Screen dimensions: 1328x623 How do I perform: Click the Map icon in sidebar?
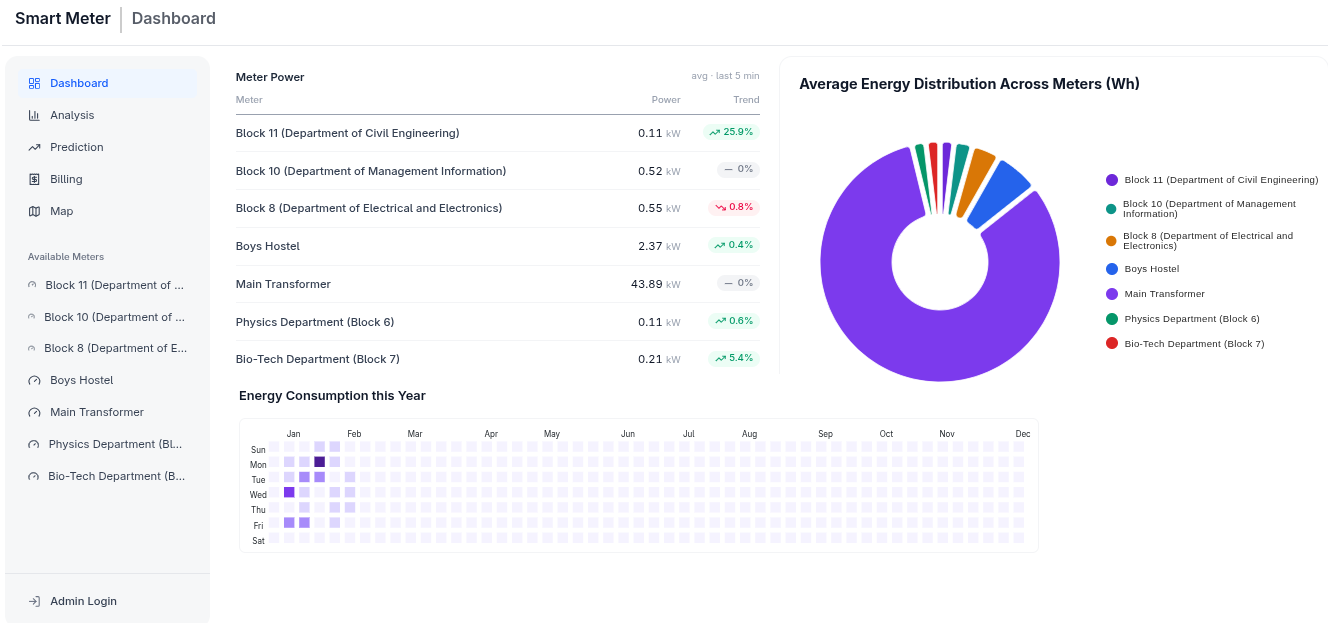coord(34,212)
